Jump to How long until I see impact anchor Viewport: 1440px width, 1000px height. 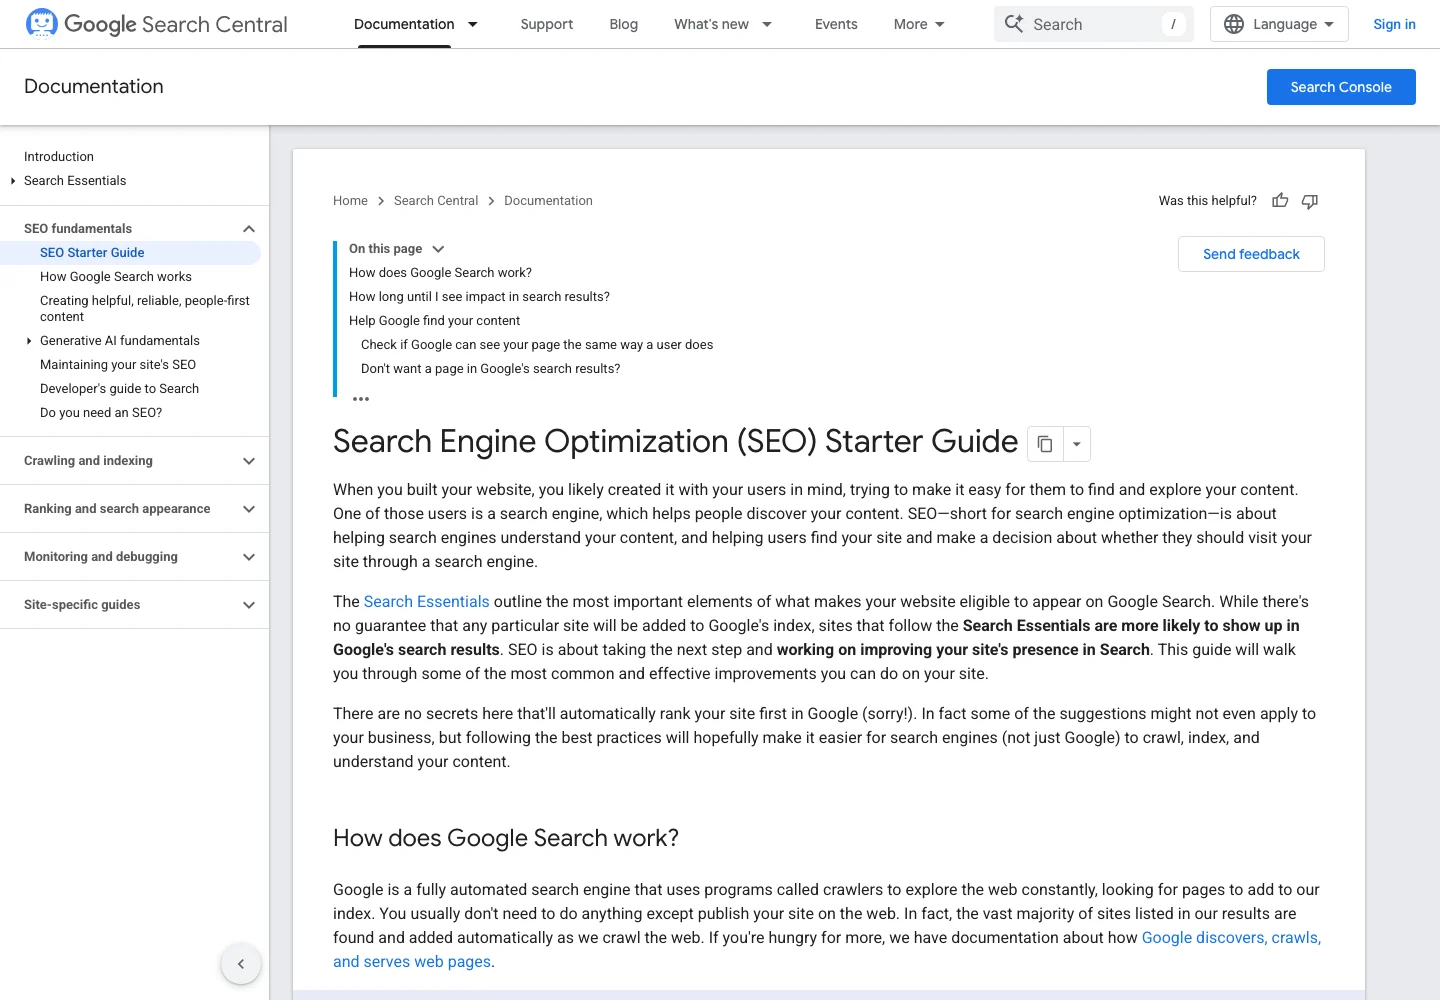pyautogui.click(x=479, y=297)
